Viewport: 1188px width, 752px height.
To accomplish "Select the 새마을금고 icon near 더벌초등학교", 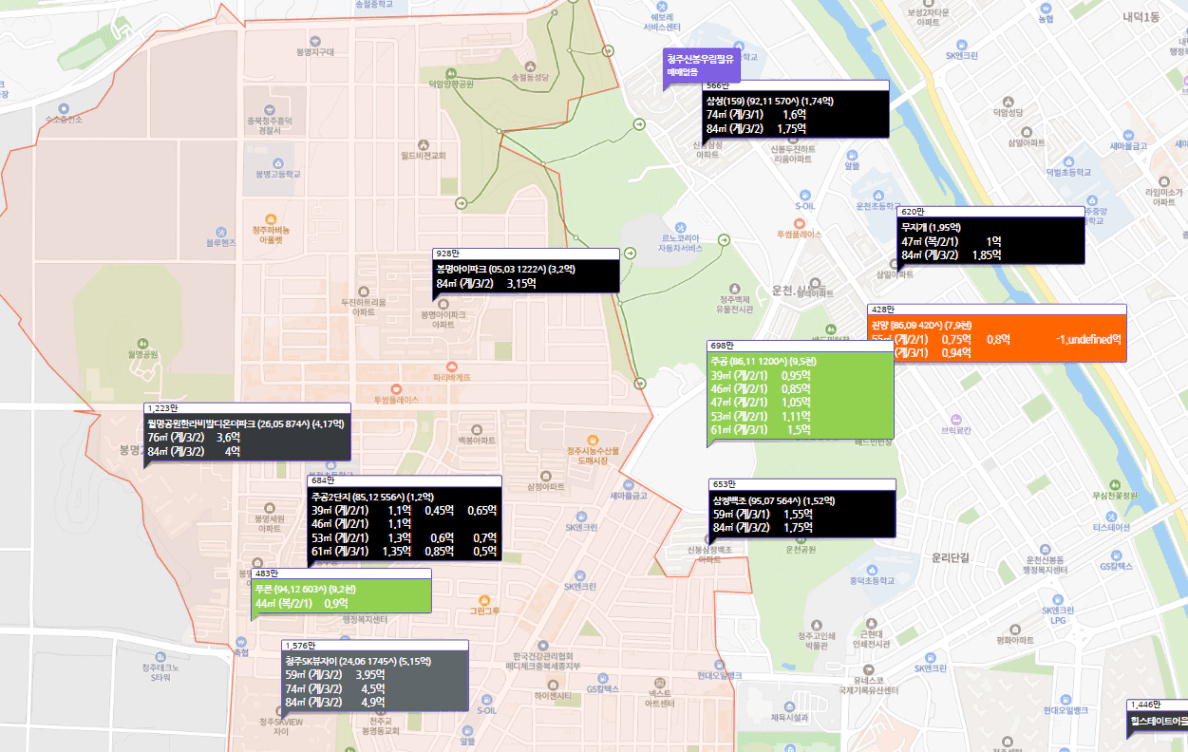I will click(x=1128, y=134).
